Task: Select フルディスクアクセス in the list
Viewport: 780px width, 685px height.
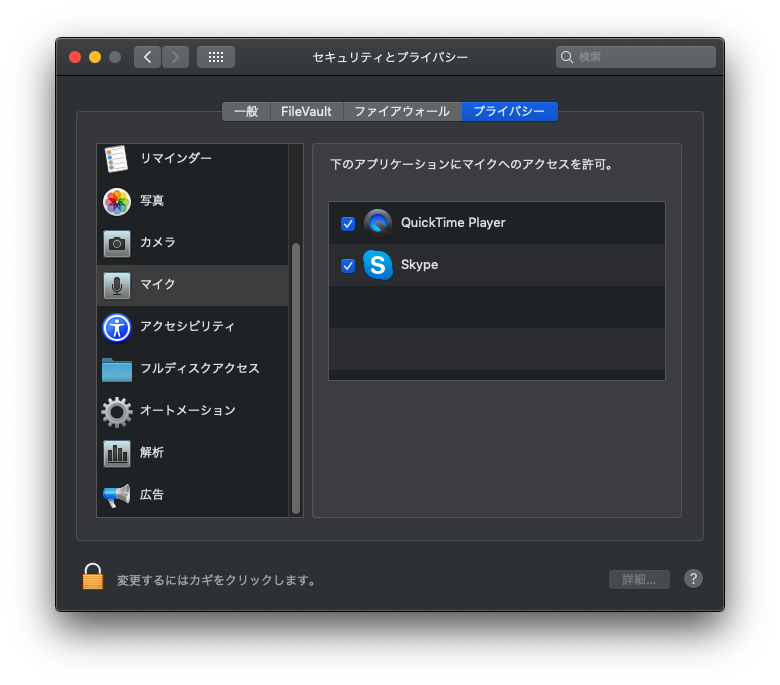Action: point(193,370)
